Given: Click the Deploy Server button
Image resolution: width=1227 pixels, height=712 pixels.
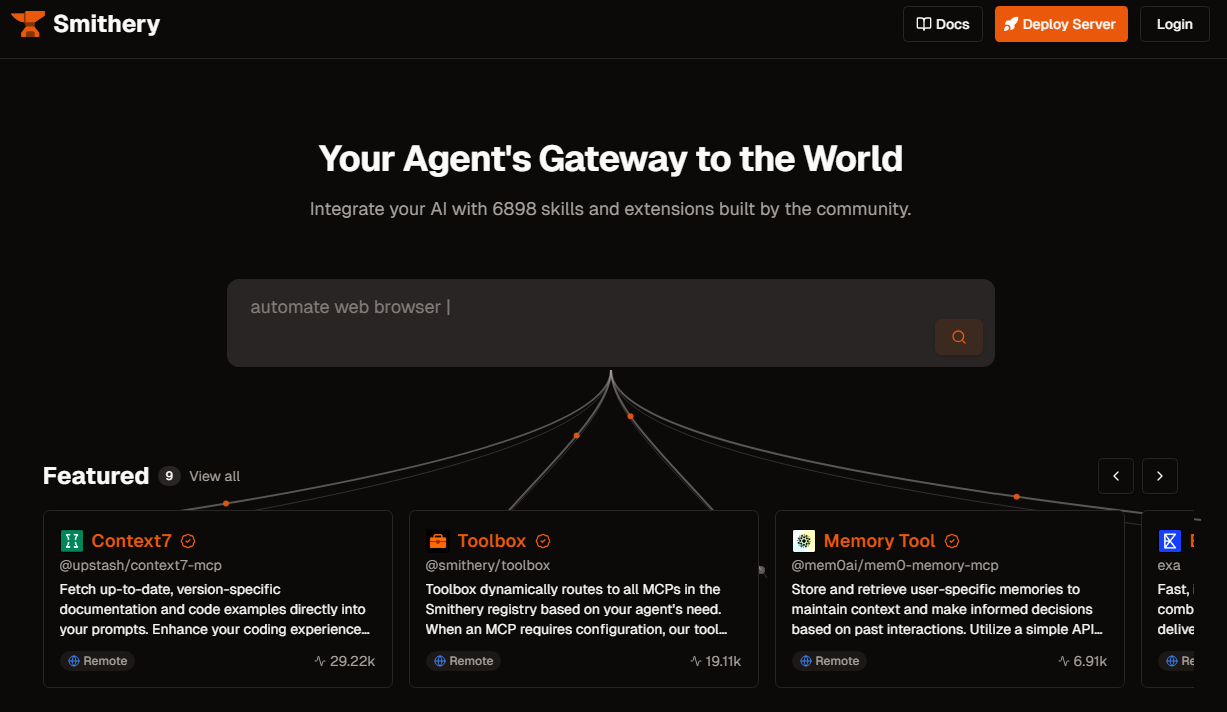Looking at the screenshot, I should [x=1061, y=24].
